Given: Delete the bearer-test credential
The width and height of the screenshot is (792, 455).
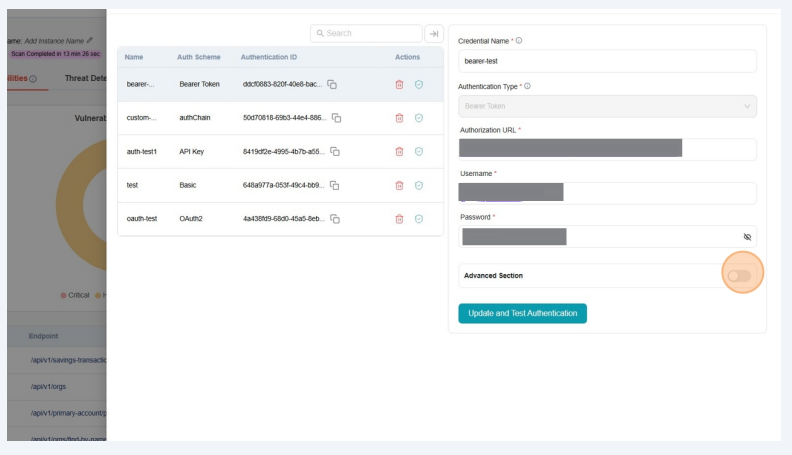Looking at the screenshot, I should [400, 84].
